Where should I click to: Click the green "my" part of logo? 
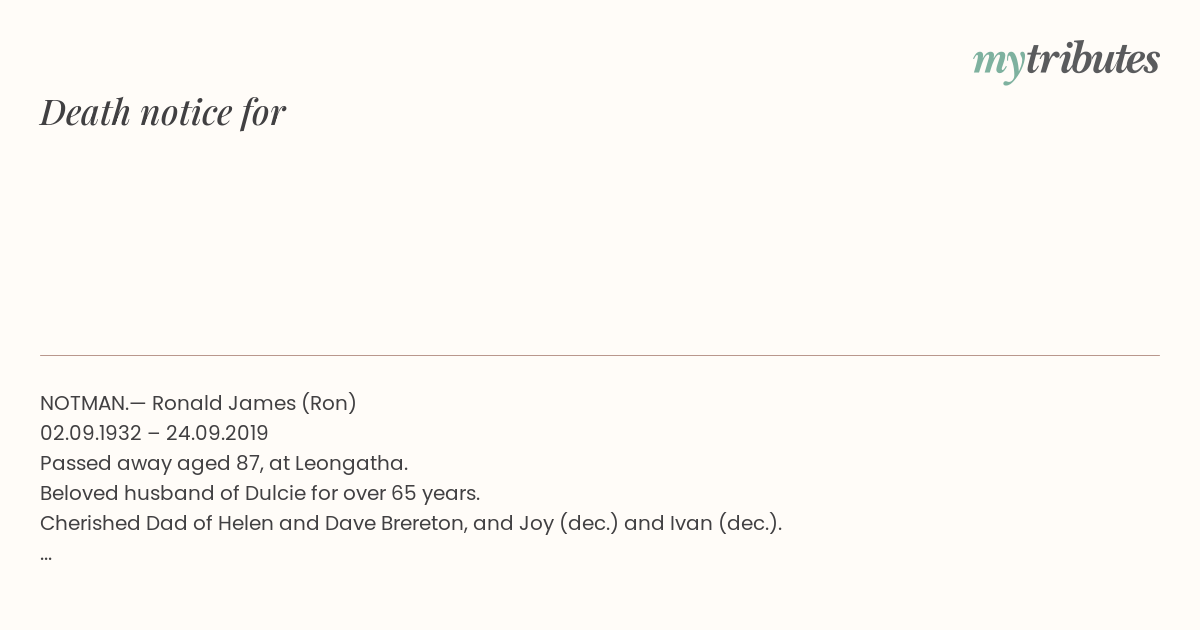click(x=999, y=62)
